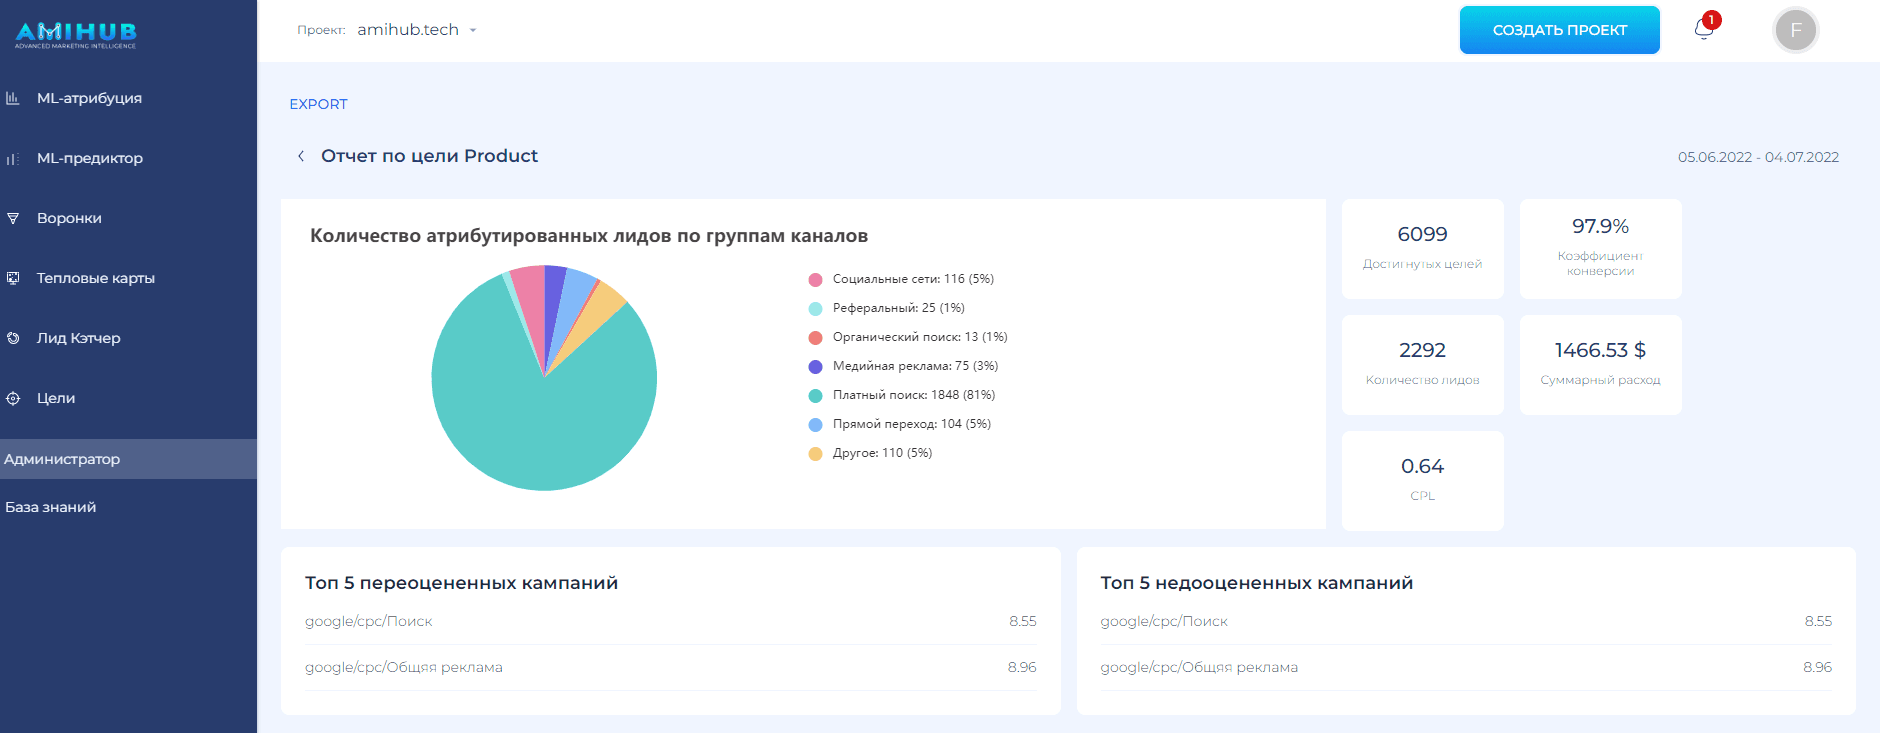Click the Тепловые карты sidebar icon
The width and height of the screenshot is (1880, 733).
13,278
